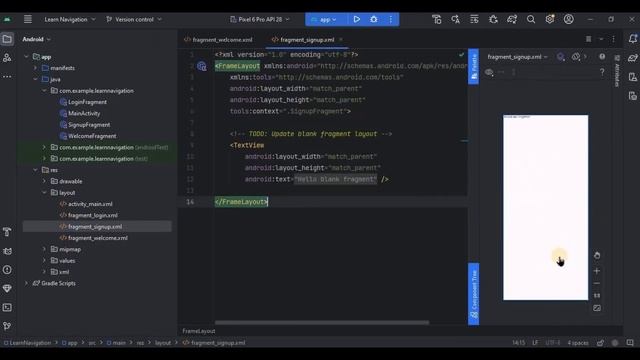The width and height of the screenshot is (640, 360).
Task: Open Pixel 6 Pro API 28 device dropdown
Action: [260, 19]
